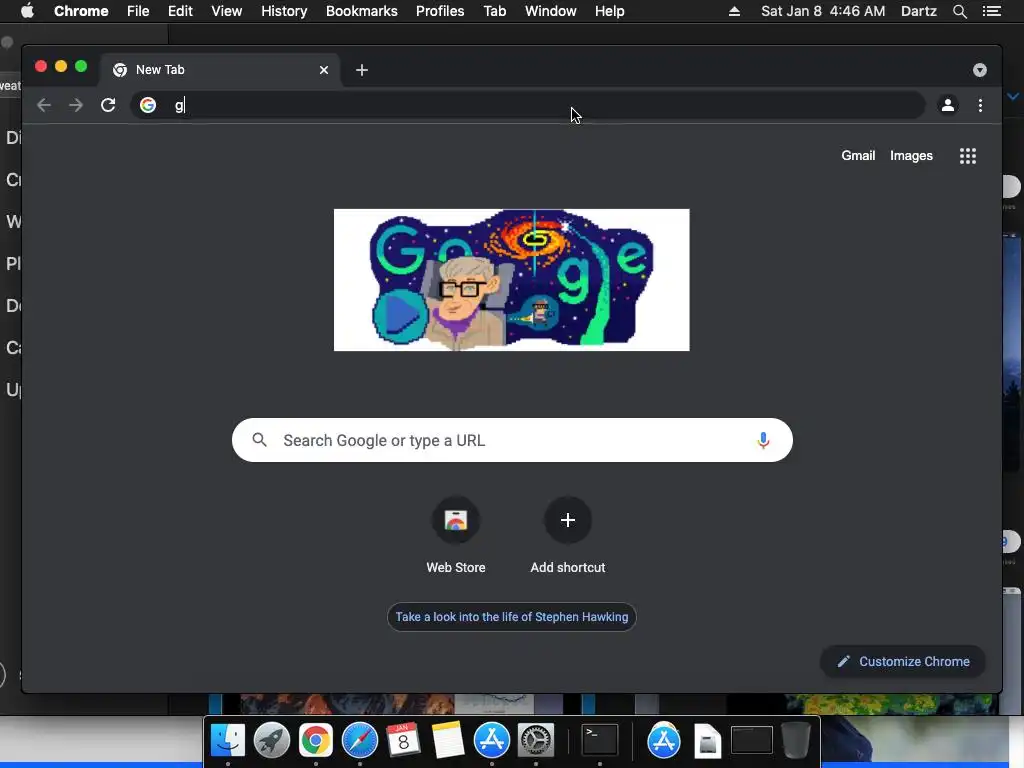
Task: Open the File menu
Action: click(138, 11)
